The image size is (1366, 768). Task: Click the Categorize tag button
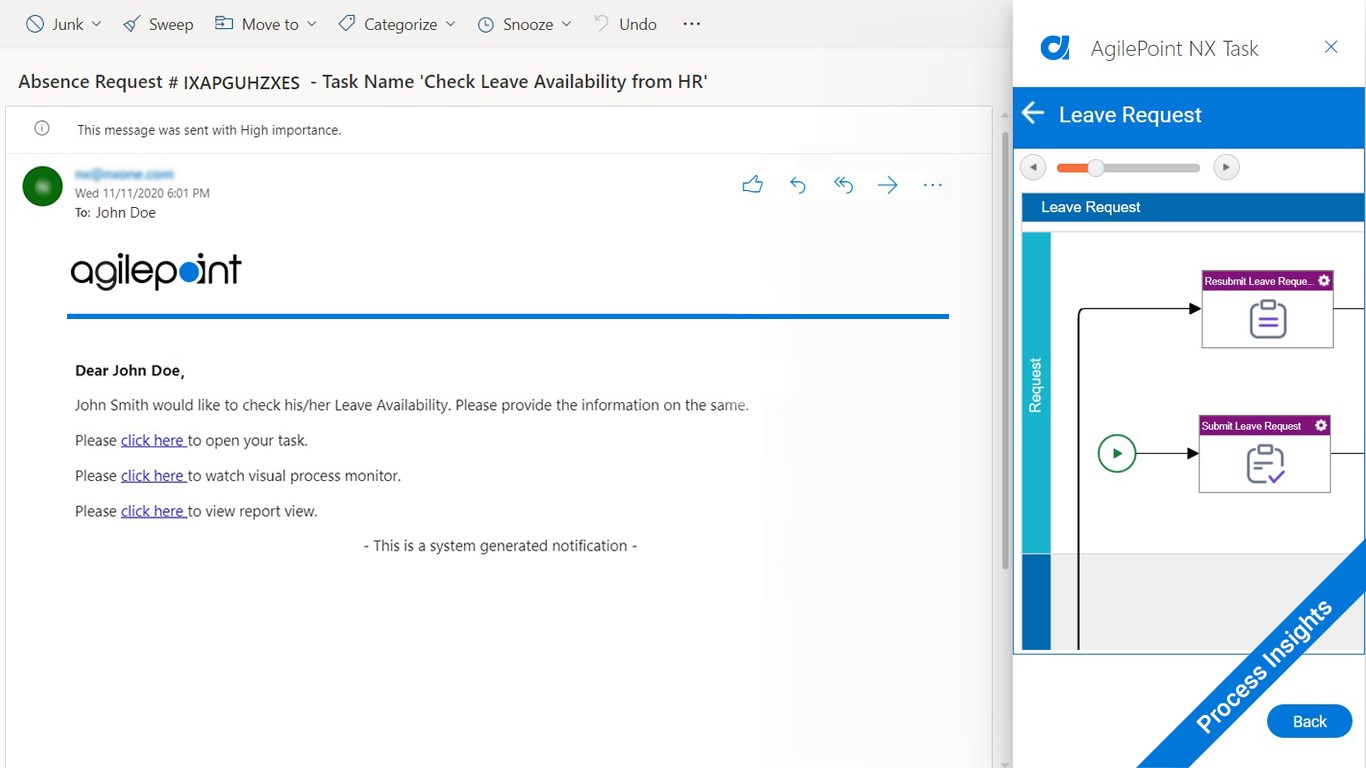point(387,24)
